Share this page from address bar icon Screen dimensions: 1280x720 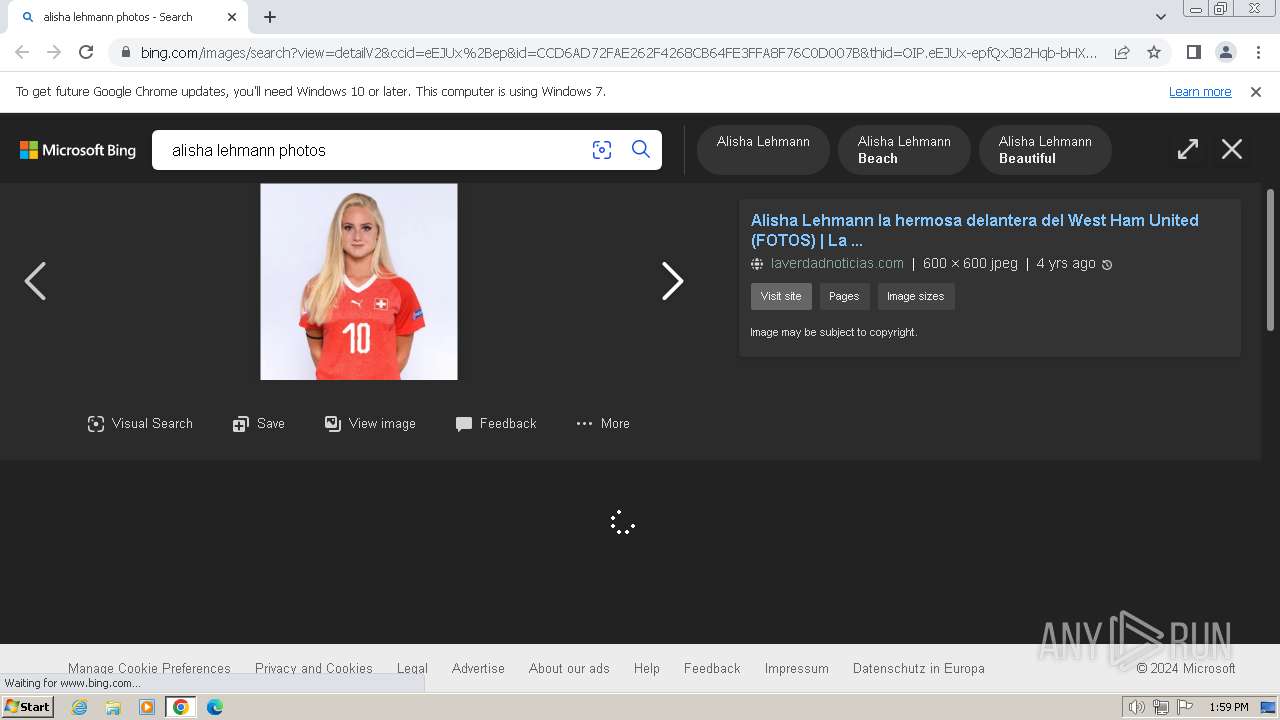[1122, 52]
